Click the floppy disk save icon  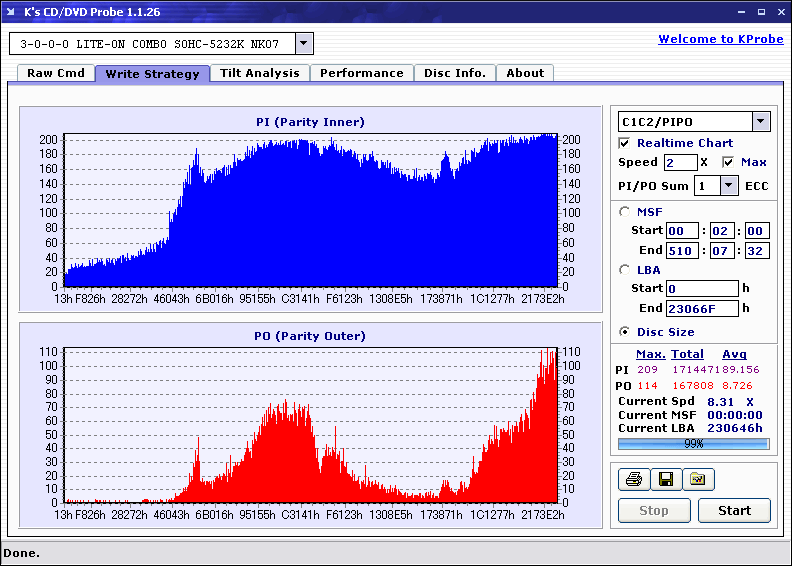tap(666, 479)
